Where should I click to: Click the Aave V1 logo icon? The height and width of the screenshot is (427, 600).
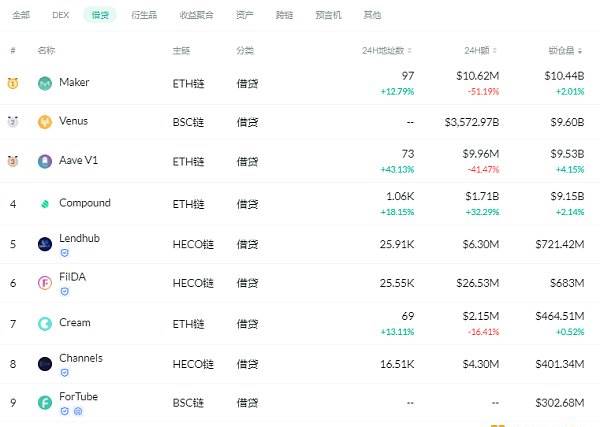point(45,161)
